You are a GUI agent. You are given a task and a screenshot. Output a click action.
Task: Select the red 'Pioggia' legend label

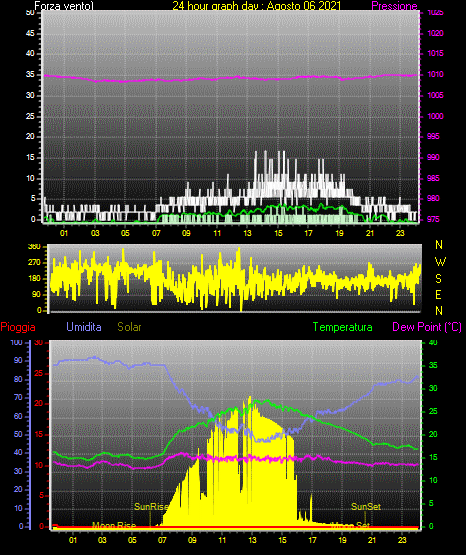[18, 327]
